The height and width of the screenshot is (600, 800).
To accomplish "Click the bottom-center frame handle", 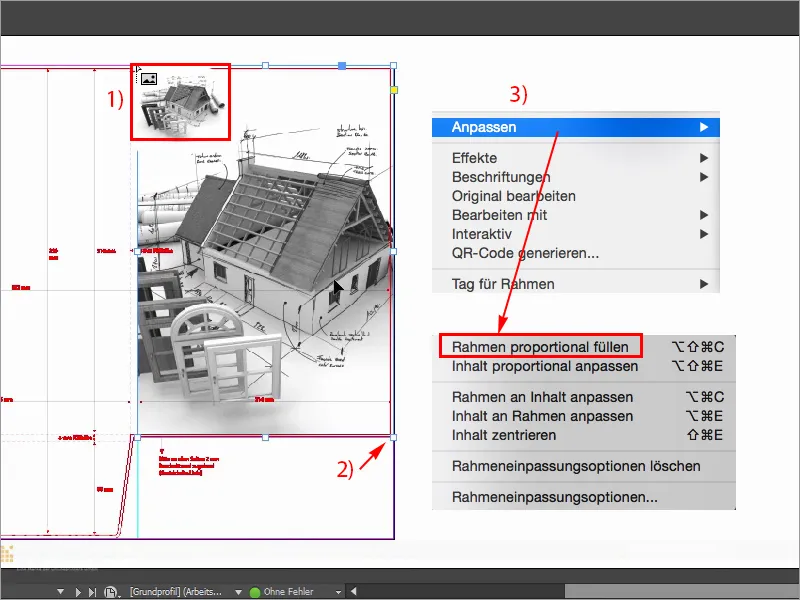I will 265,437.
